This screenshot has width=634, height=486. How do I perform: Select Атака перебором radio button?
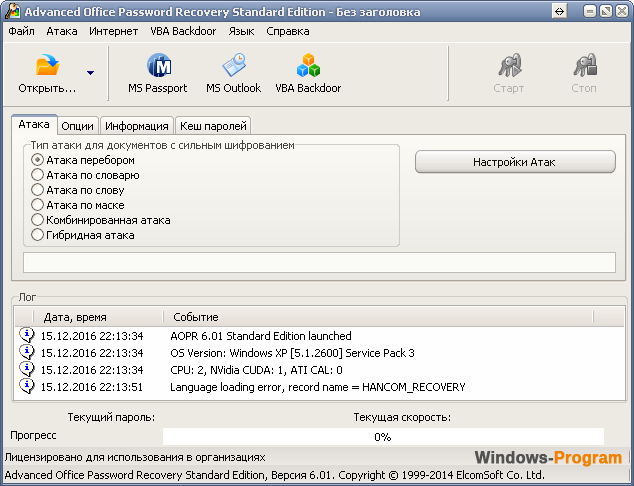pyautogui.click(x=37, y=160)
